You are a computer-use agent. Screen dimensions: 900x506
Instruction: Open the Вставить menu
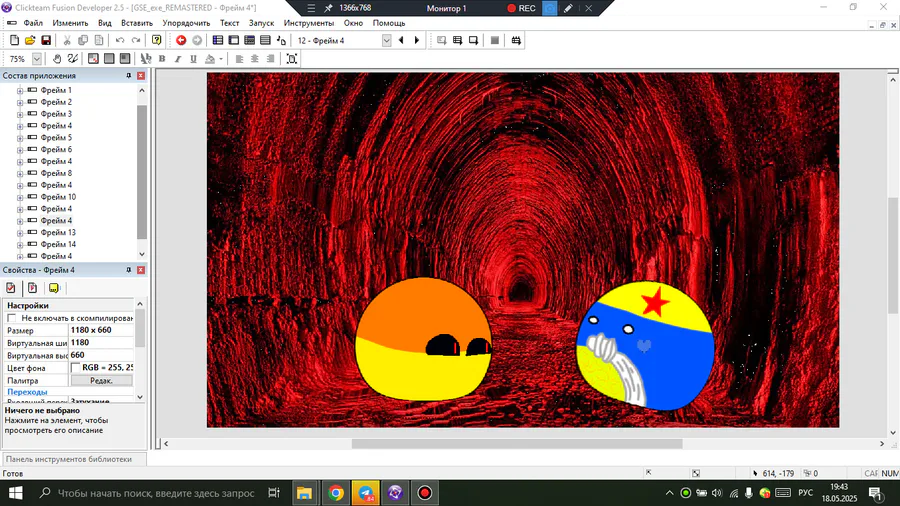137,23
